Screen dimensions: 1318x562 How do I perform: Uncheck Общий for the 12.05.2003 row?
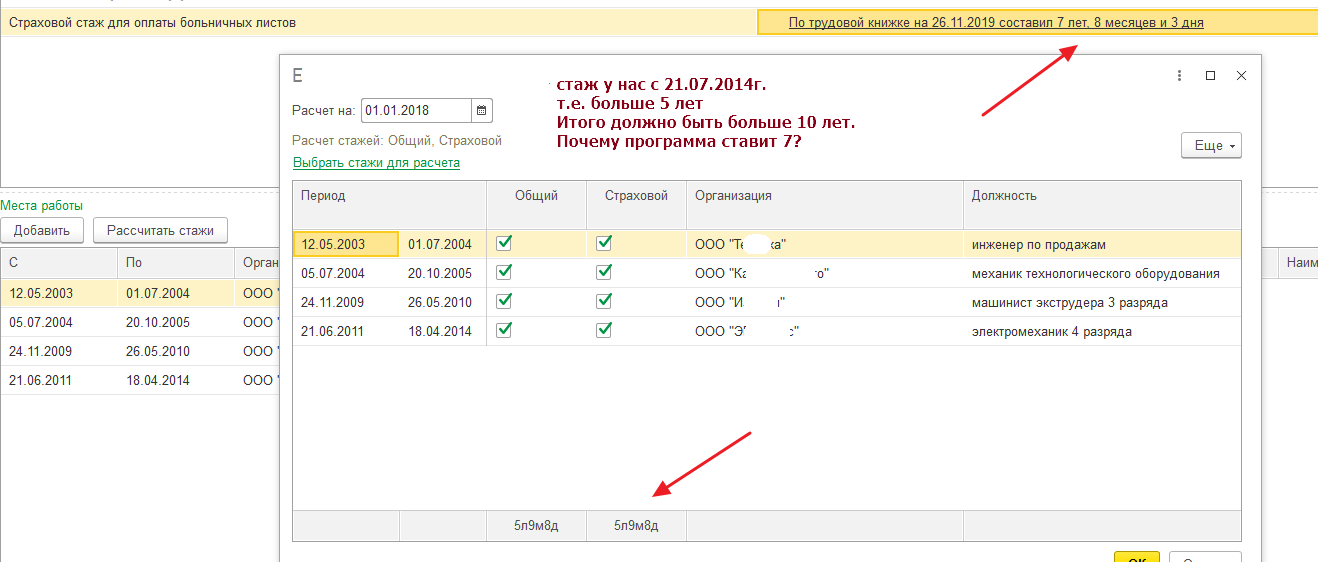click(504, 243)
